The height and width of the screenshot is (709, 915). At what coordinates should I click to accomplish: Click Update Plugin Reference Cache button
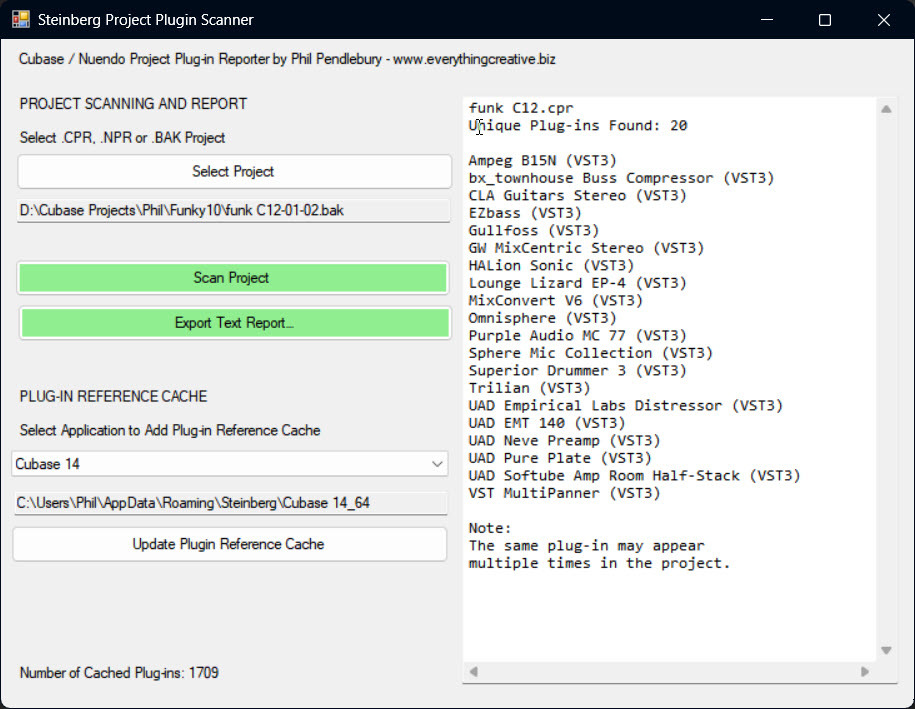click(x=229, y=544)
